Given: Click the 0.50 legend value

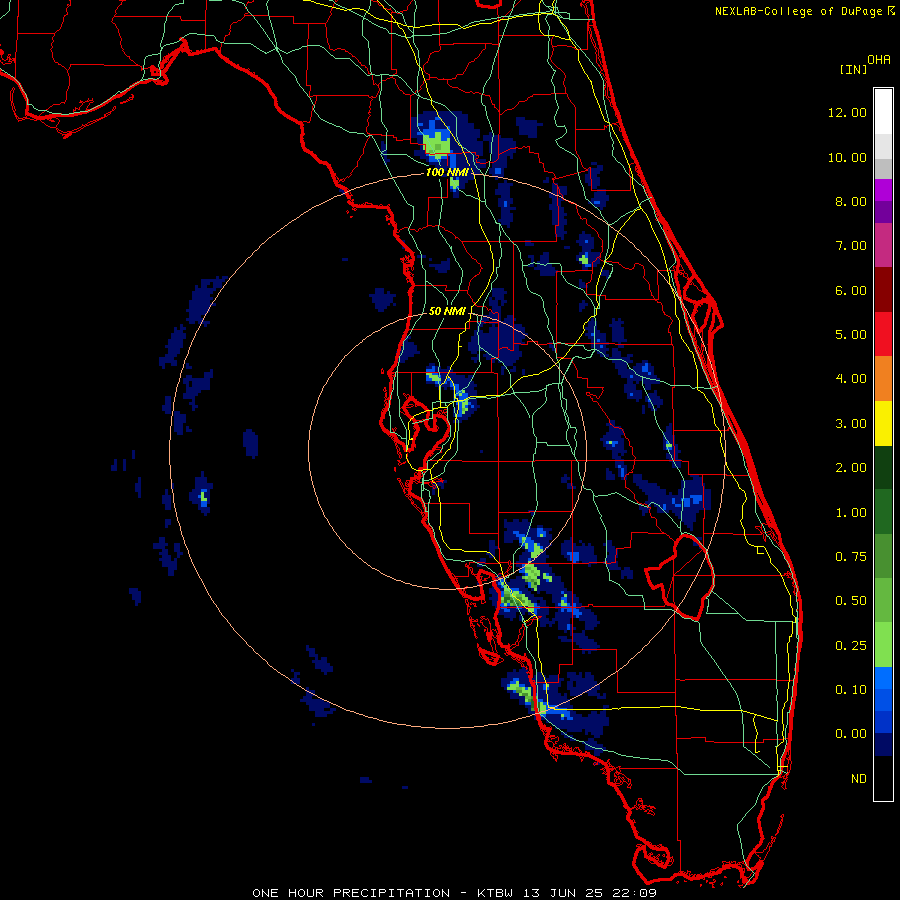Looking at the screenshot, I should [851, 601].
